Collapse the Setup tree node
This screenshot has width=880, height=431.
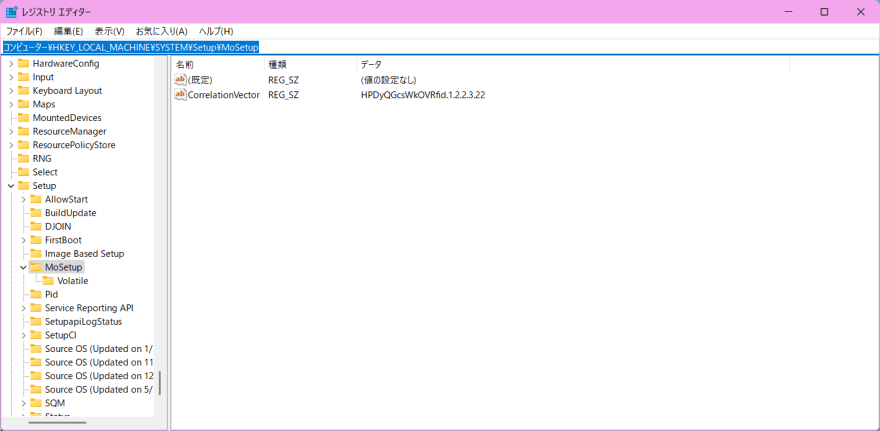tap(11, 186)
